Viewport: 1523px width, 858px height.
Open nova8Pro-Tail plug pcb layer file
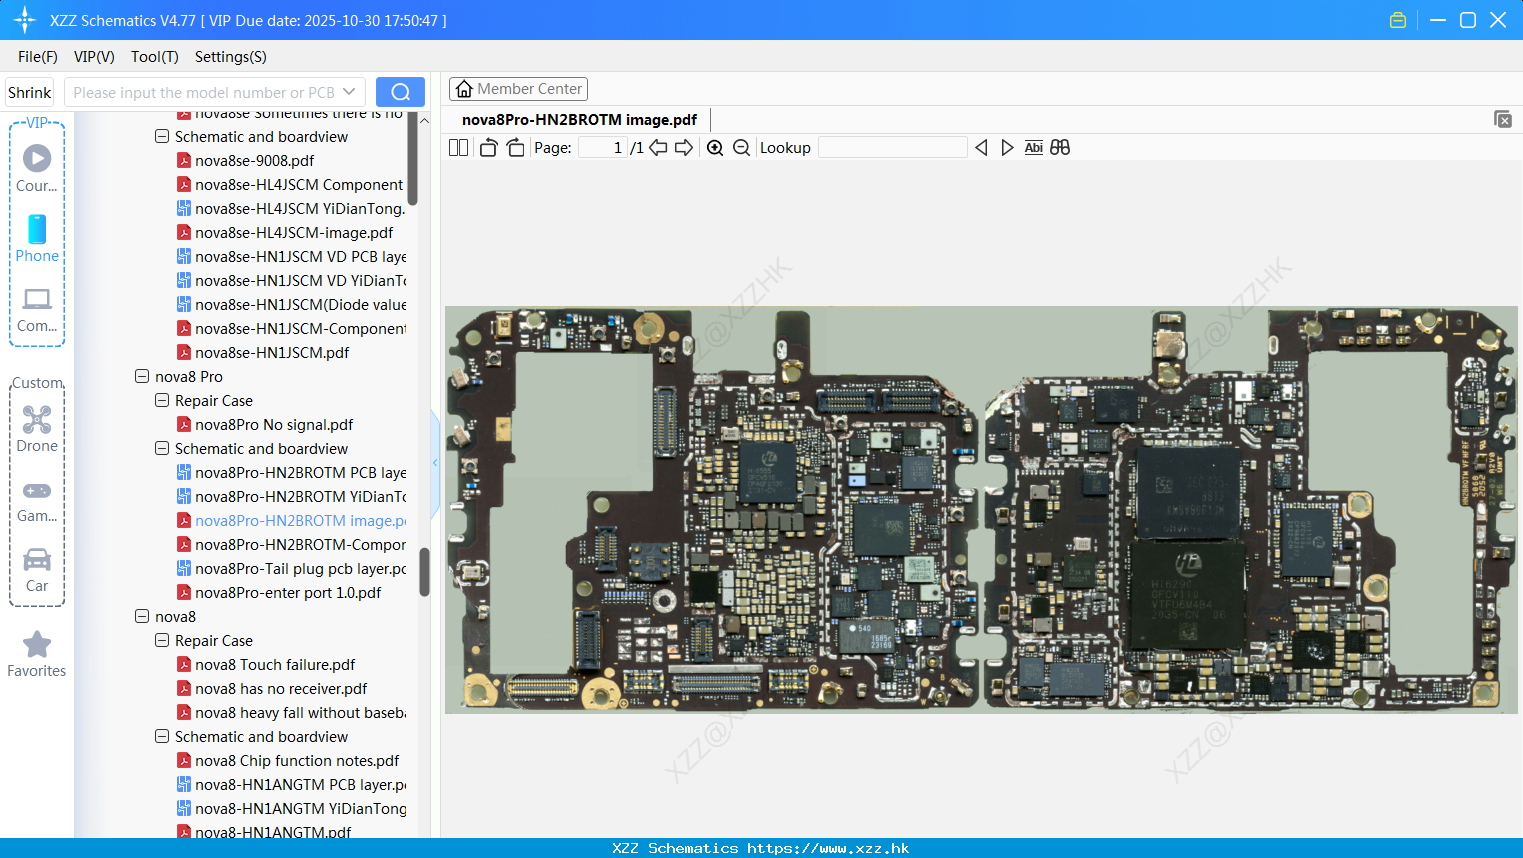[291, 569]
